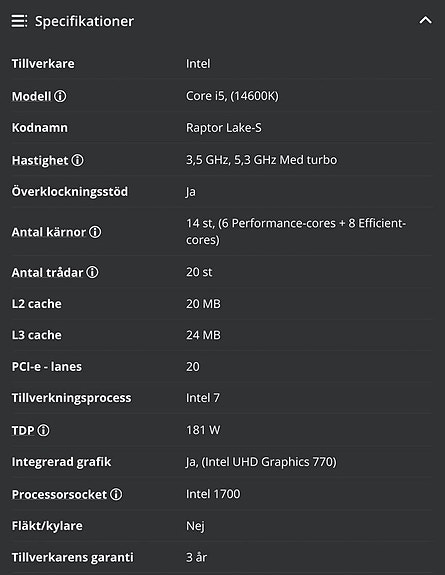The width and height of the screenshot is (445, 575).
Task: Click the Specifikationer section heading
Action: click(84, 21)
